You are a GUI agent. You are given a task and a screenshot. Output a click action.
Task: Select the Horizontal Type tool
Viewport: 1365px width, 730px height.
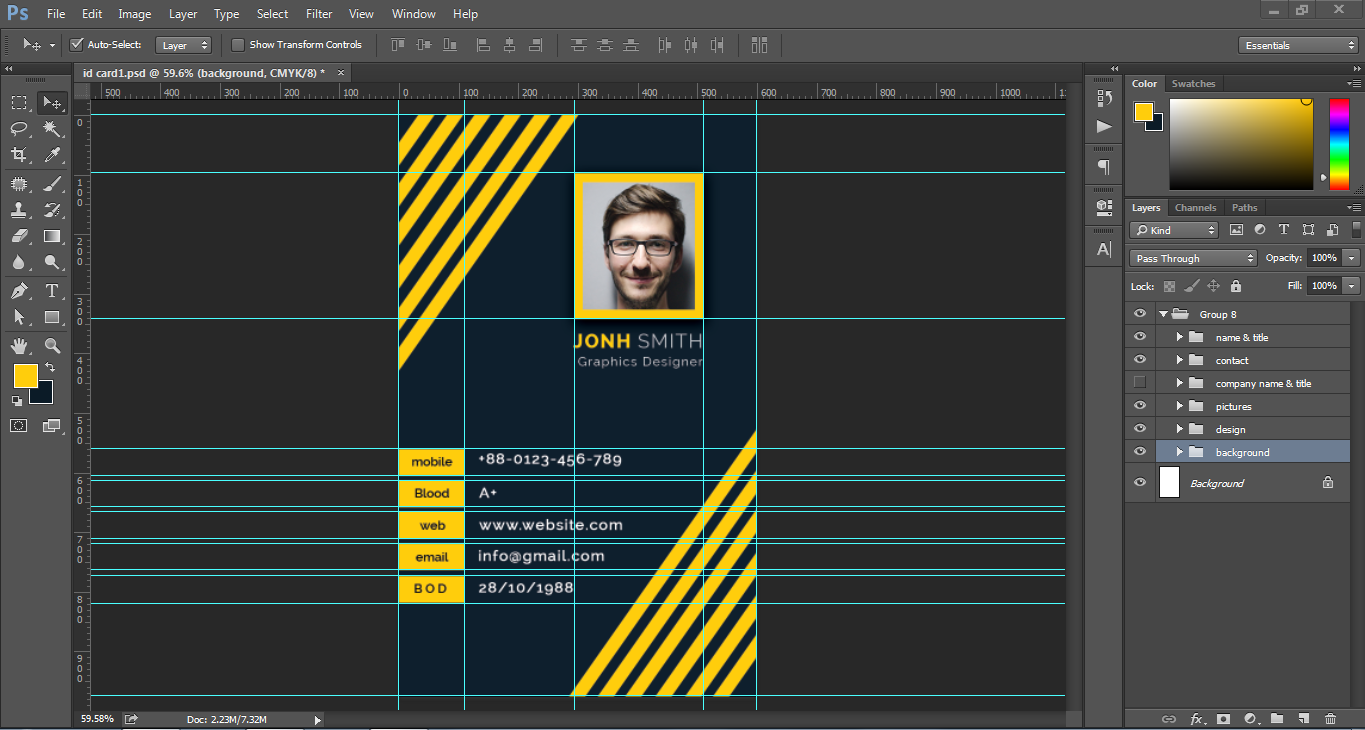tap(52, 291)
